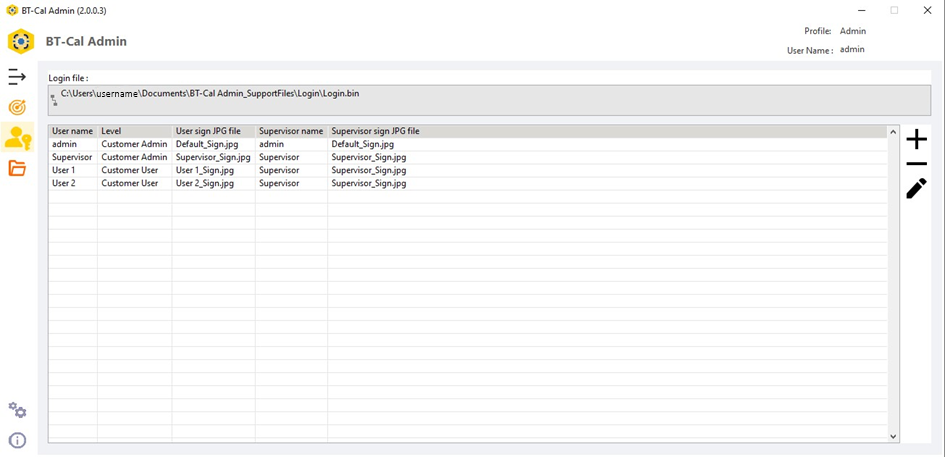Click the BT-Cal Admin hexagon logo
Image resolution: width=945 pixels, height=457 pixels.
coord(21,42)
